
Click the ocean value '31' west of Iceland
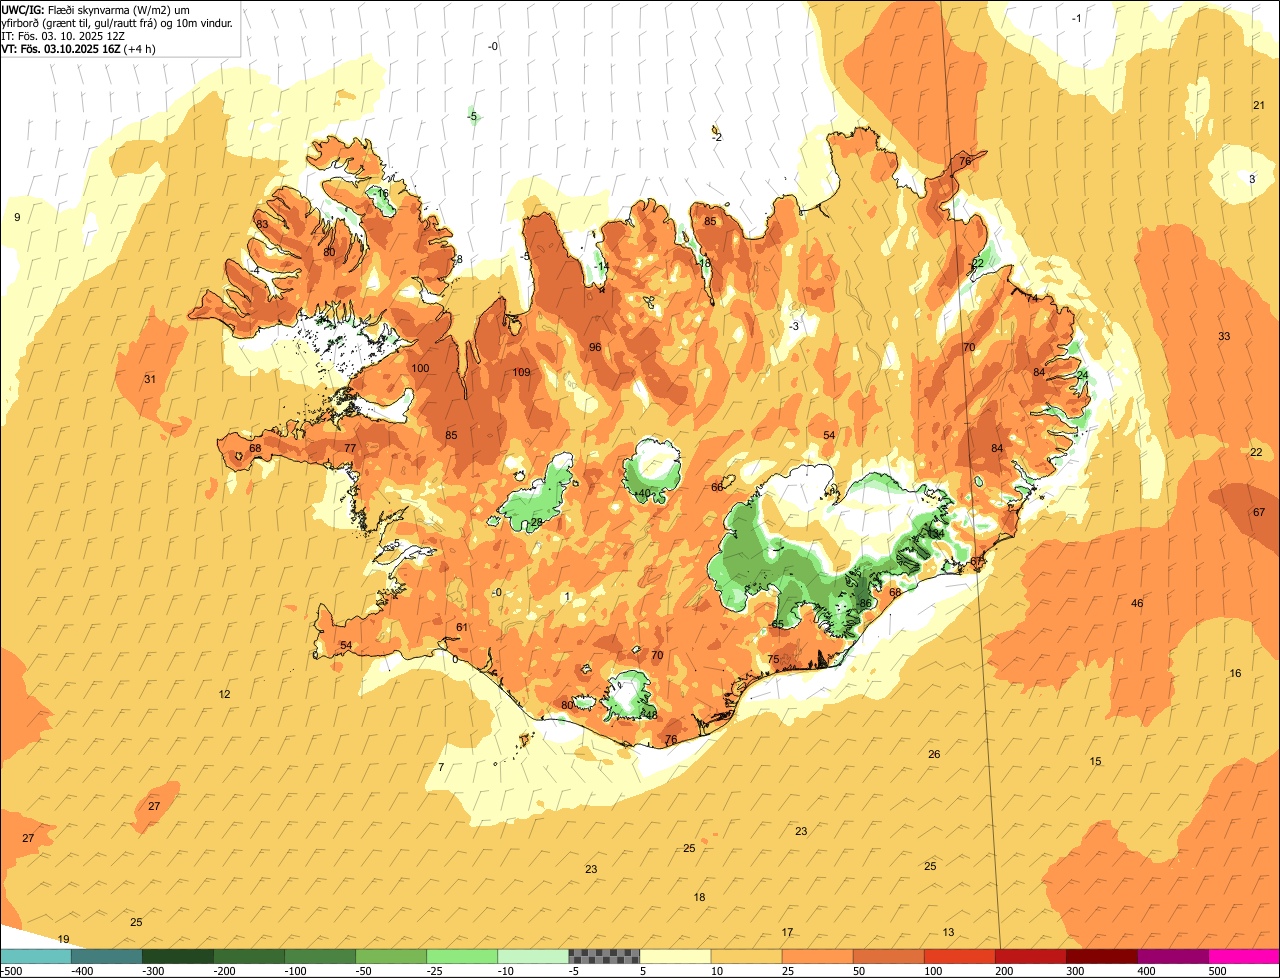pyautogui.click(x=150, y=379)
